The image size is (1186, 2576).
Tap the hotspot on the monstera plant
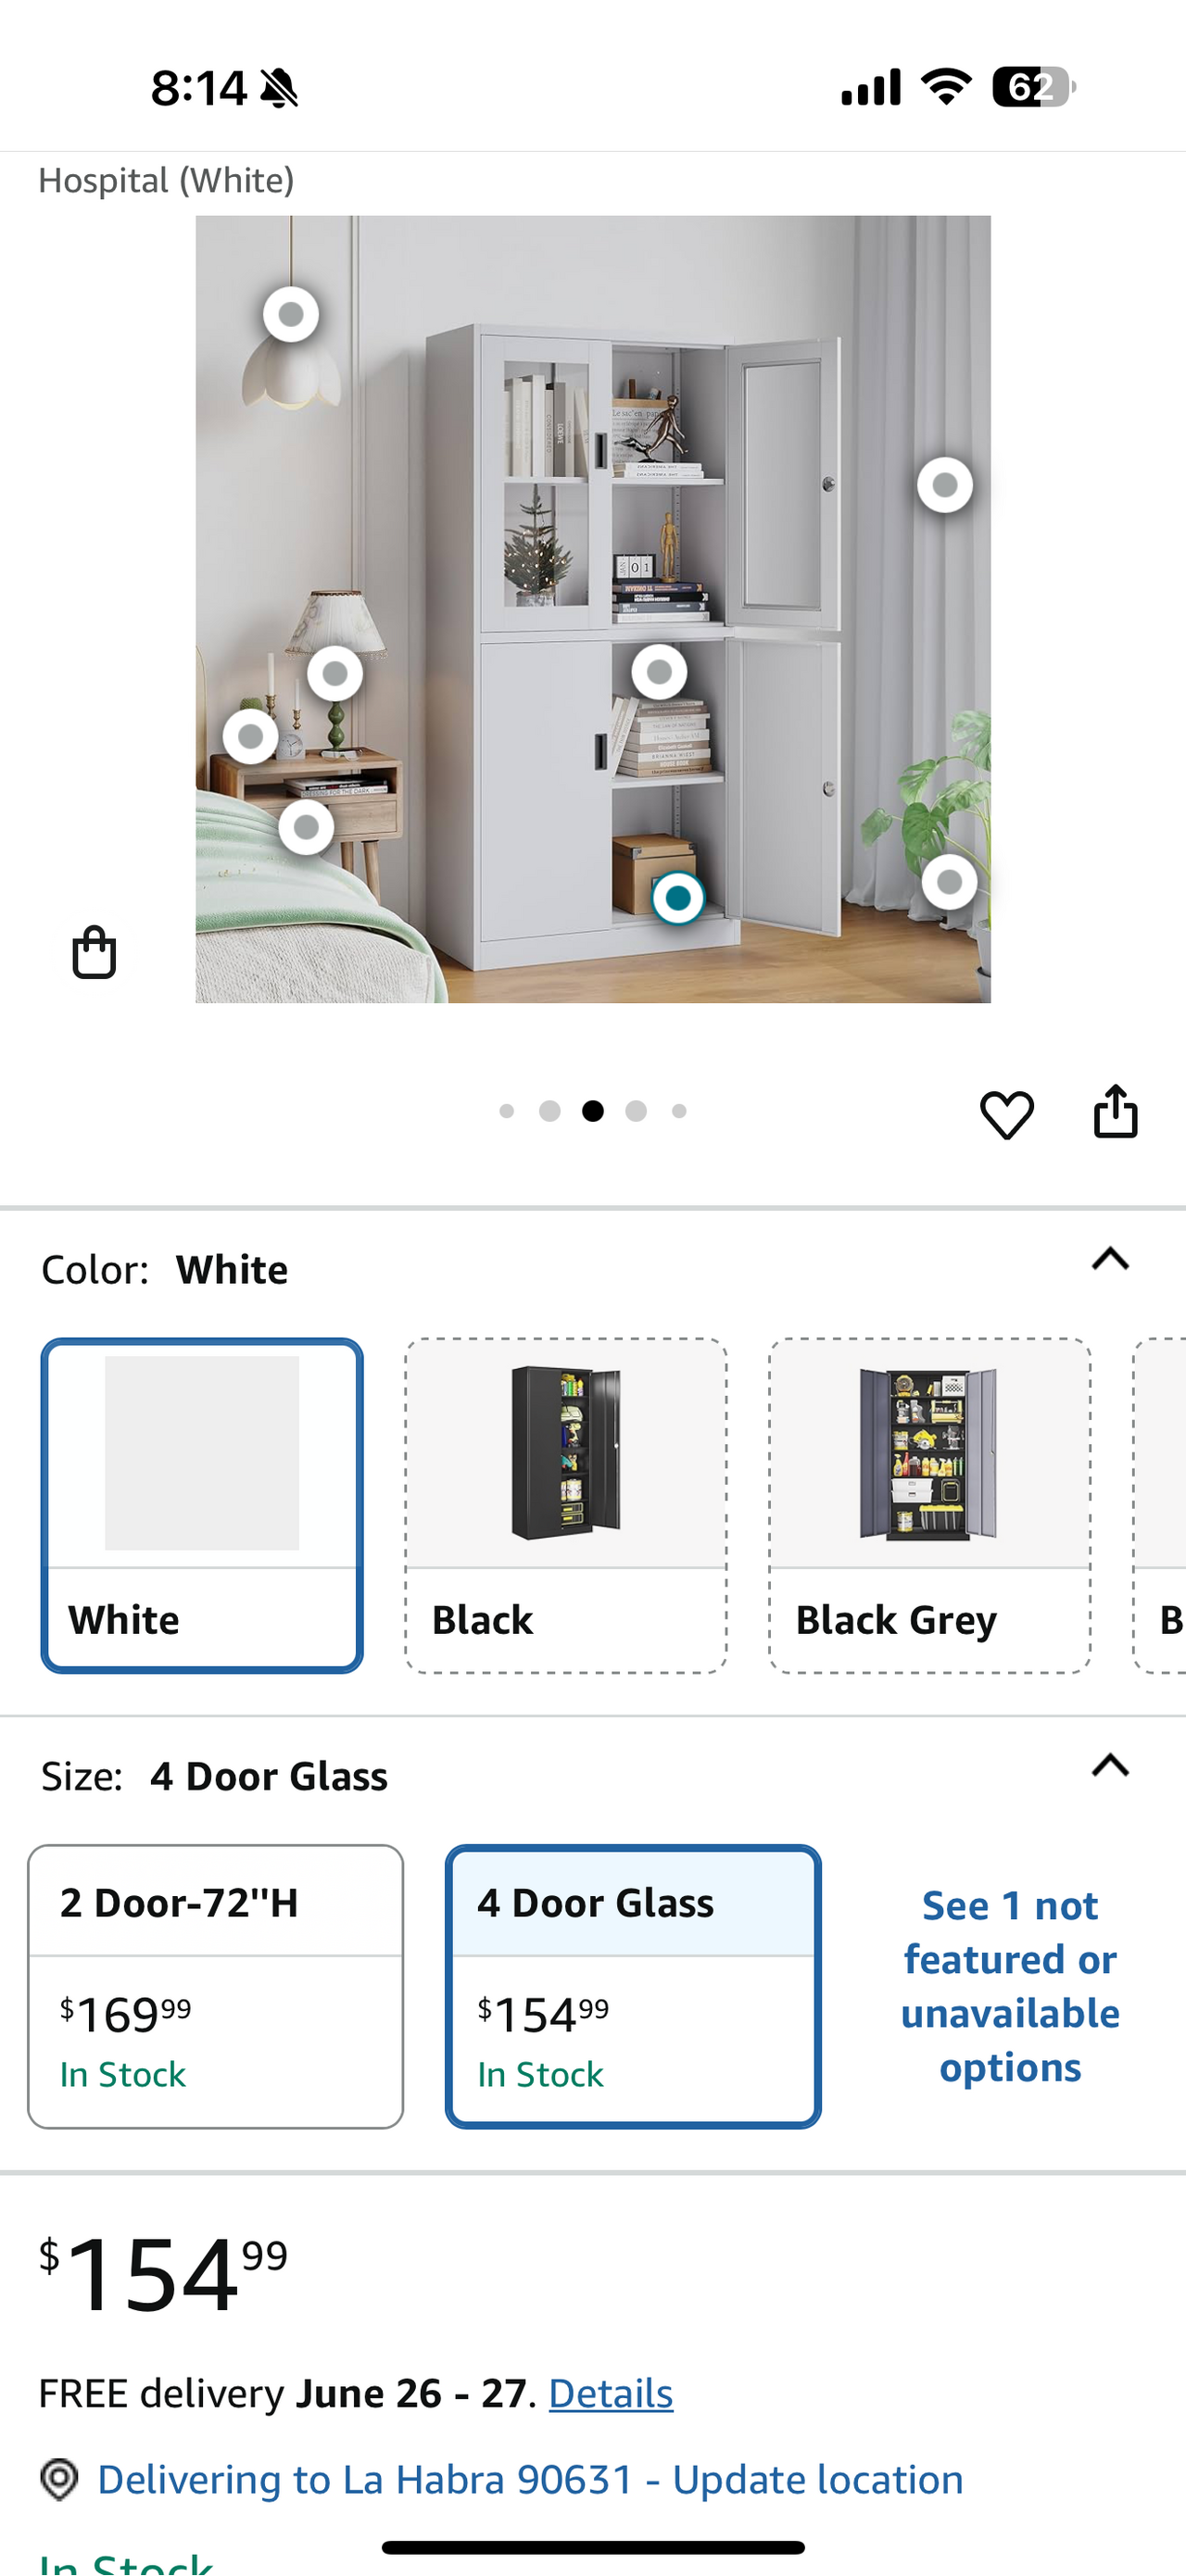(949, 882)
